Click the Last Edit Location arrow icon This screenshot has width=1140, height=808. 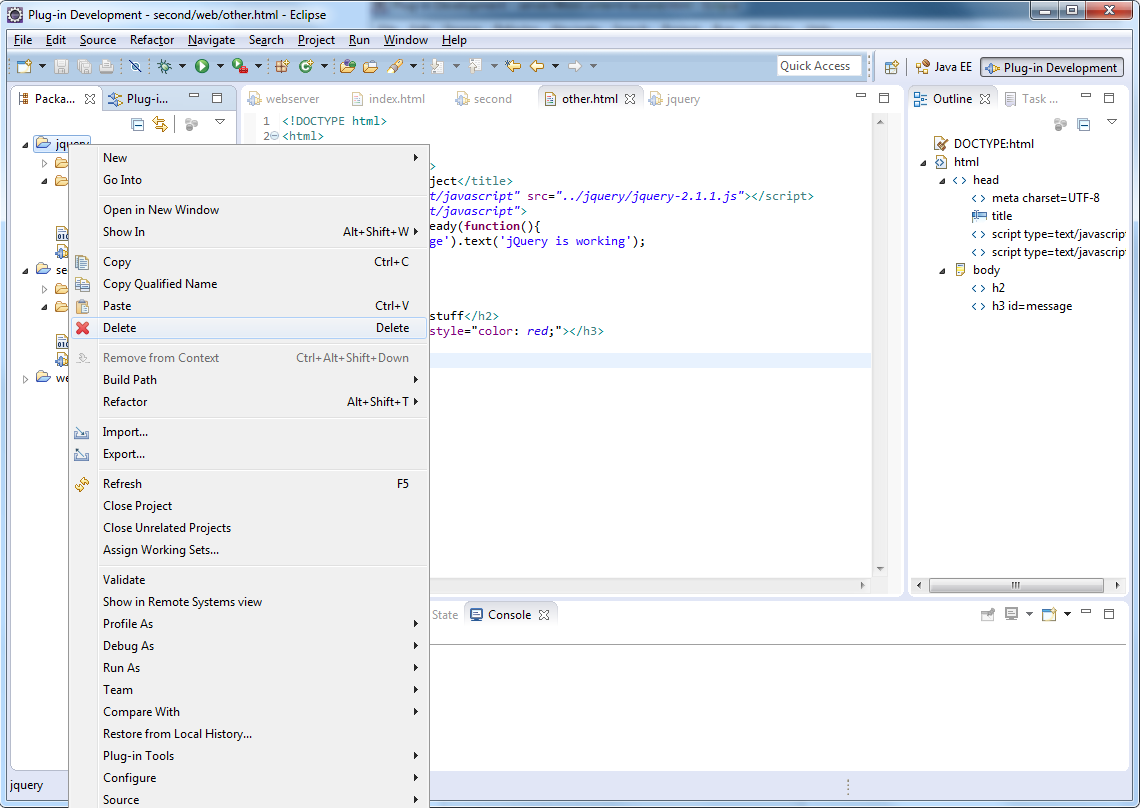coord(513,66)
